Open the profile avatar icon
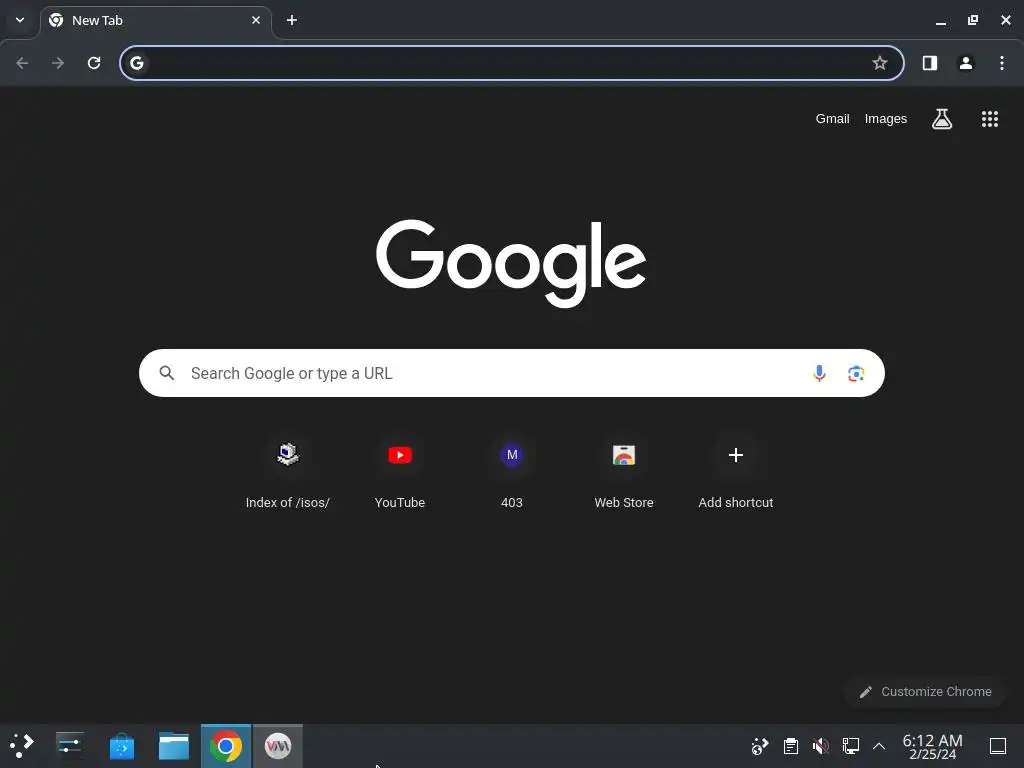This screenshot has height=768, width=1024. click(966, 63)
